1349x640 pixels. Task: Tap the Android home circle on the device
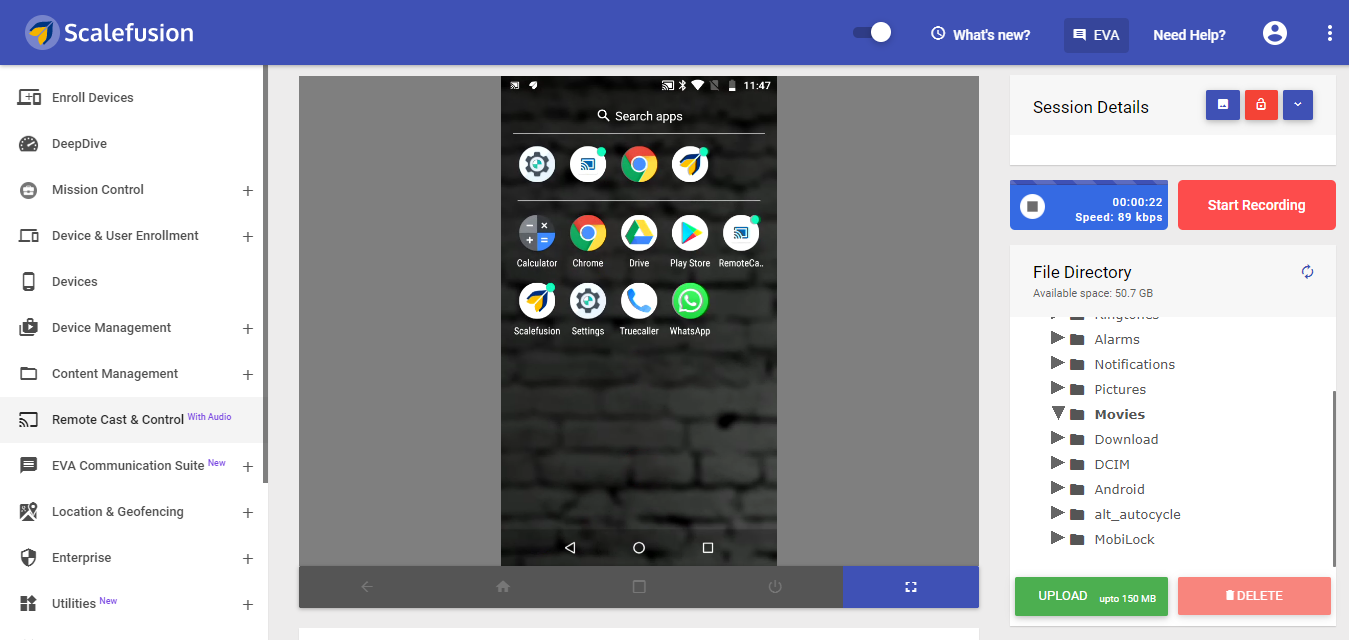pyautogui.click(x=639, y=548)
